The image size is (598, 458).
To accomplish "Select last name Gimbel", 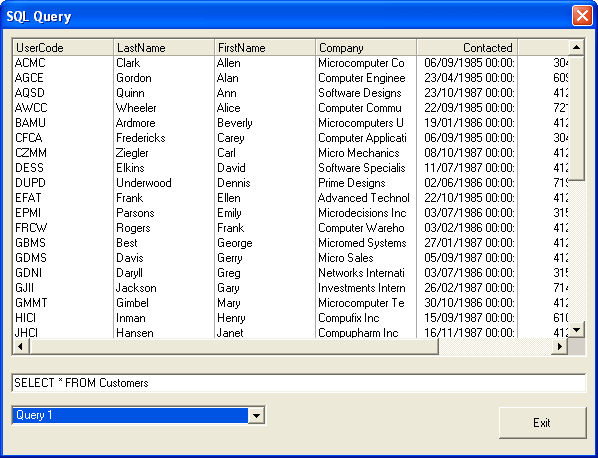I will 132,303.
